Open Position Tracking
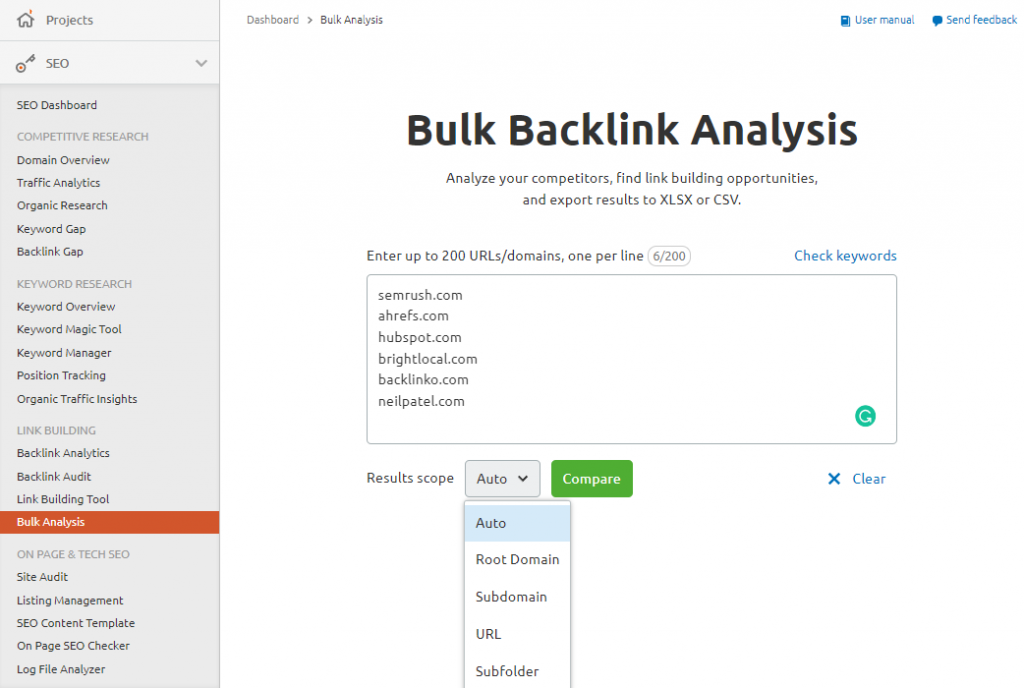1024x688 pixels. tap(61, 375)
